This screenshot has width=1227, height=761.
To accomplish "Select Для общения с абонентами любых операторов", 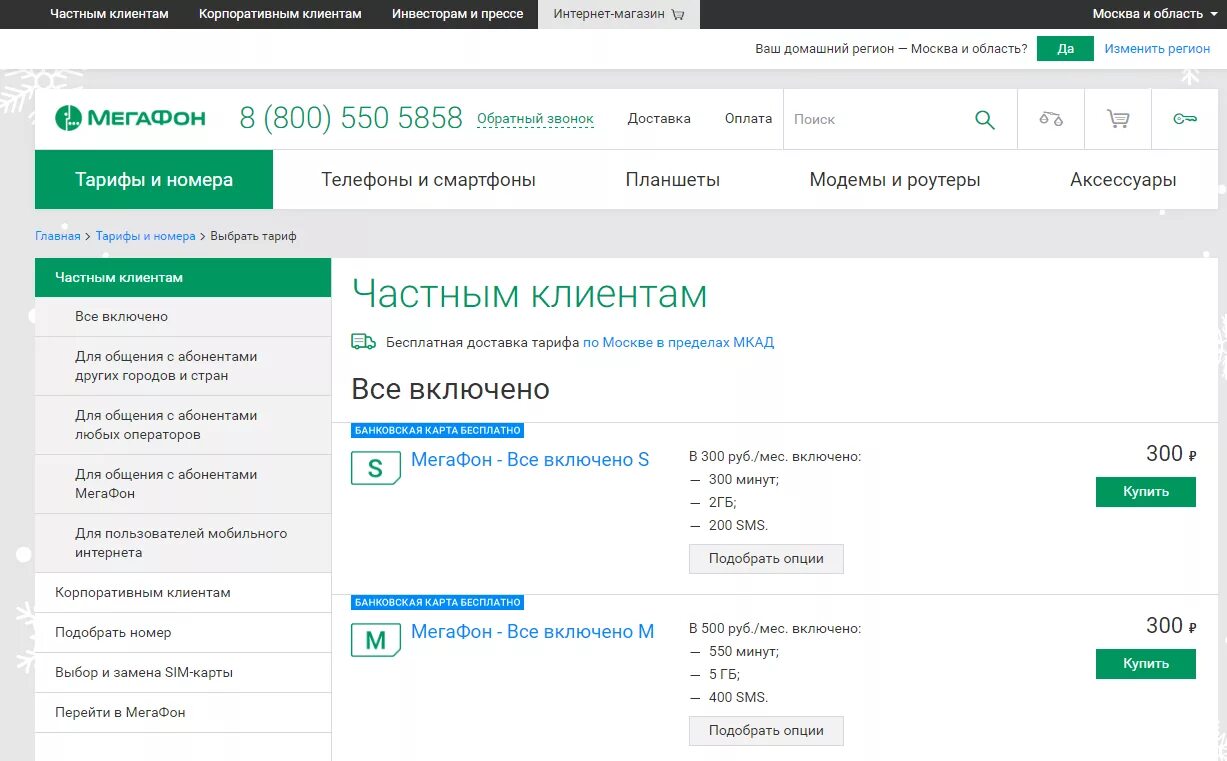I will pos(183,425).
